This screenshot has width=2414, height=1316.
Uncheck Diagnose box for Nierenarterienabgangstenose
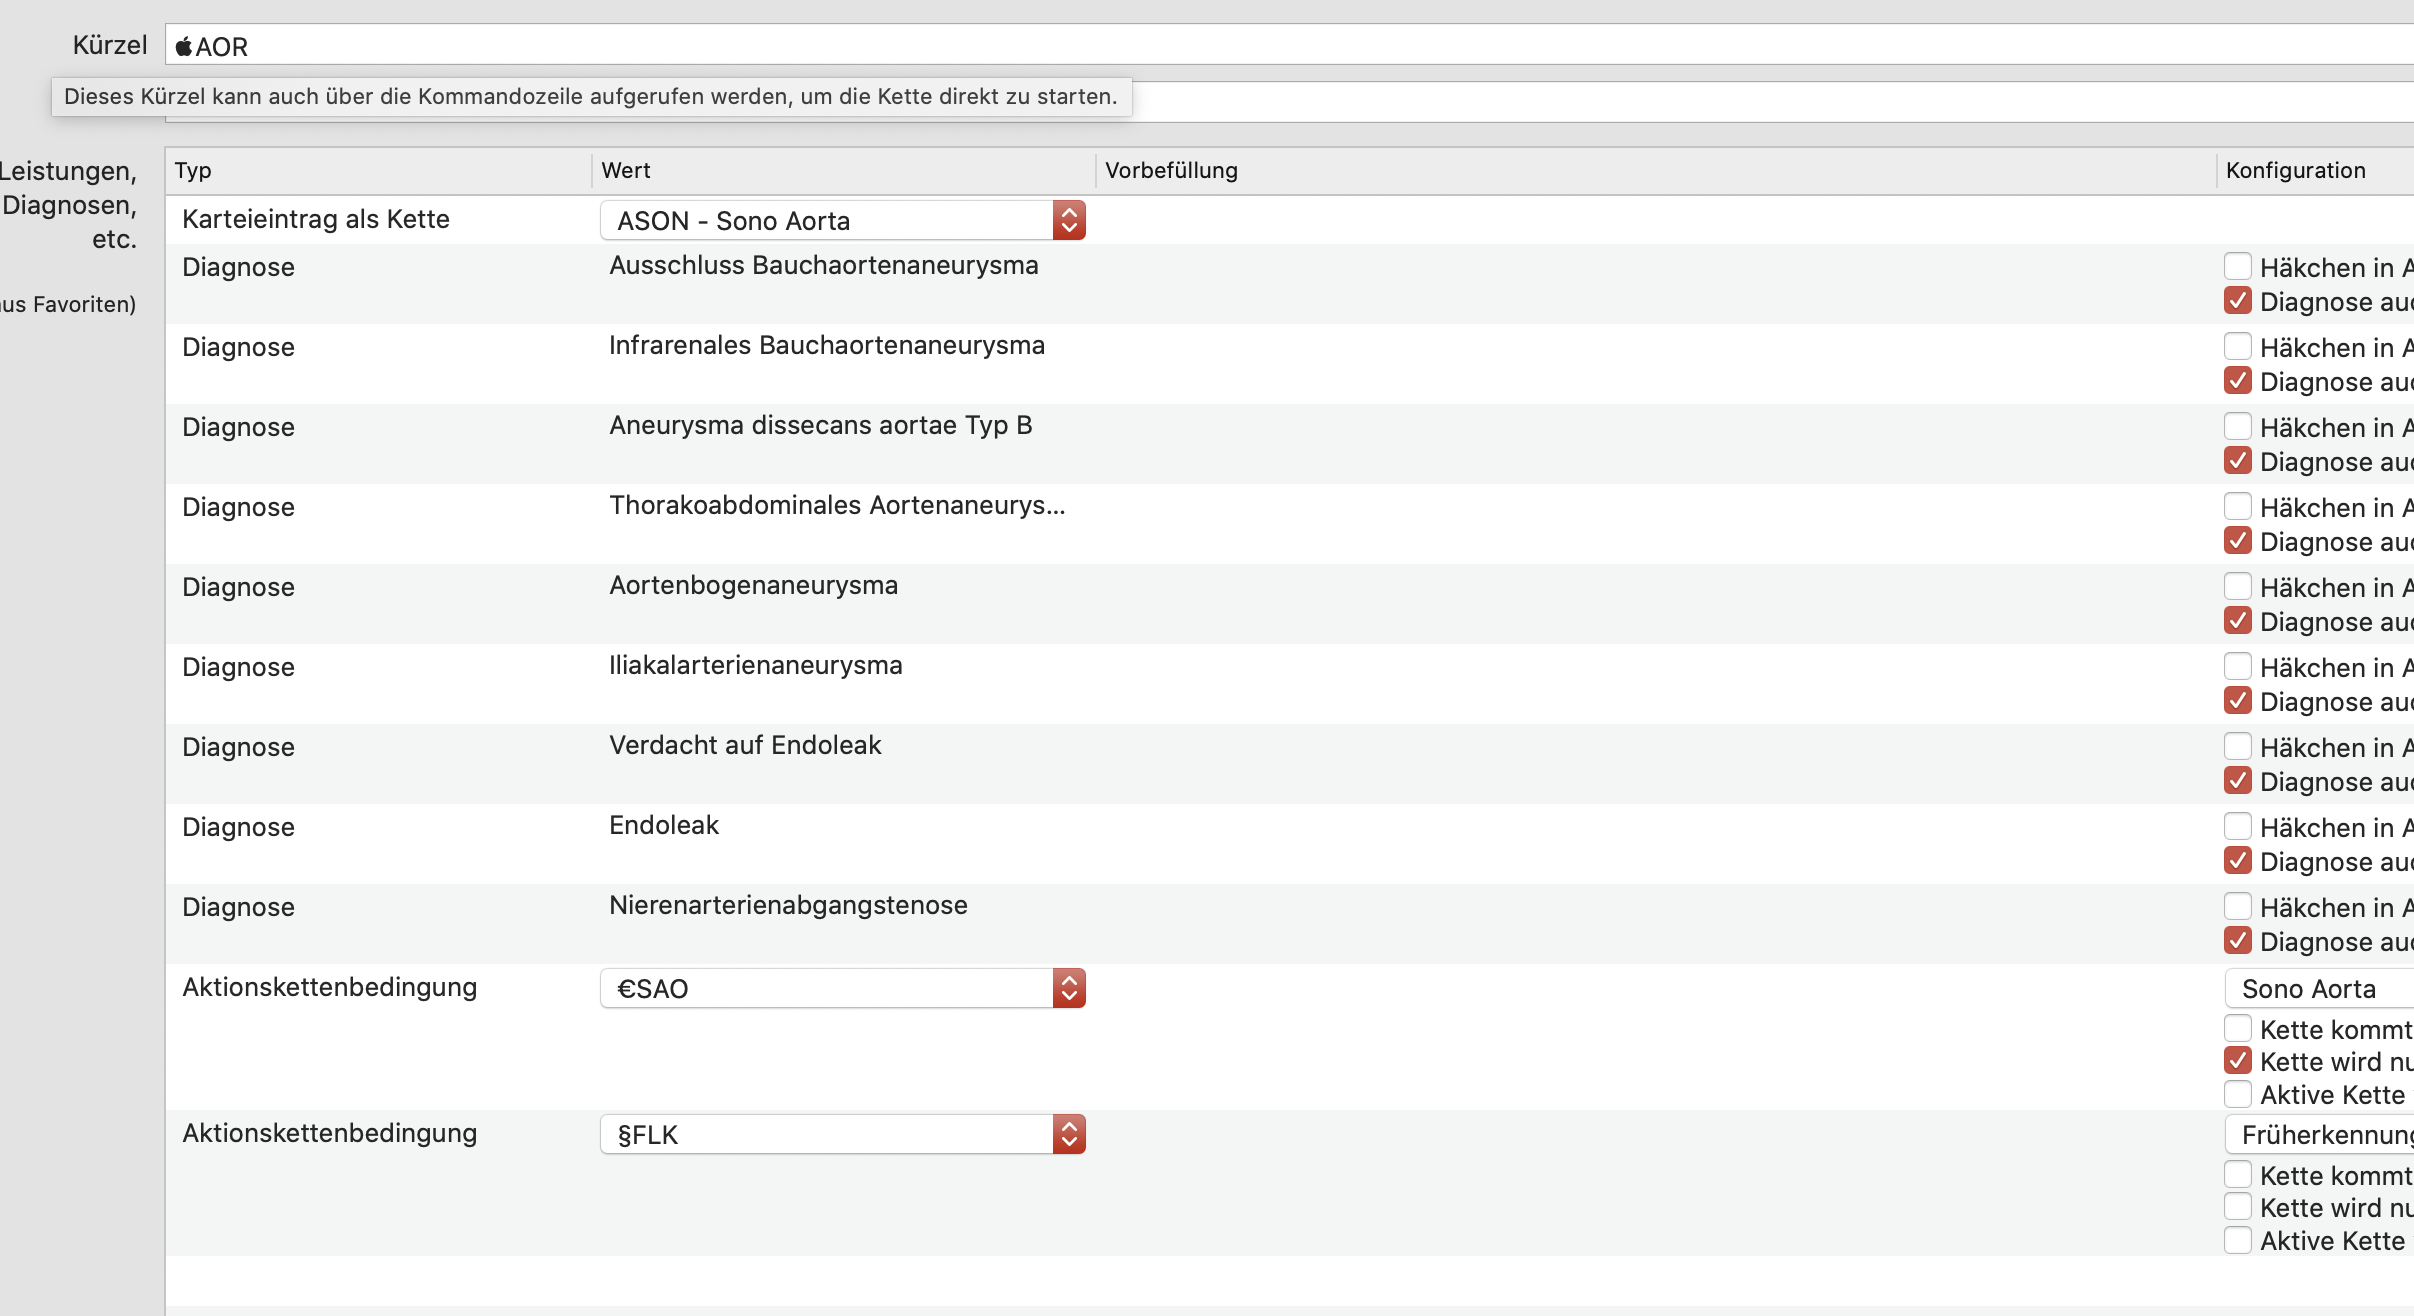point(2238,941)
